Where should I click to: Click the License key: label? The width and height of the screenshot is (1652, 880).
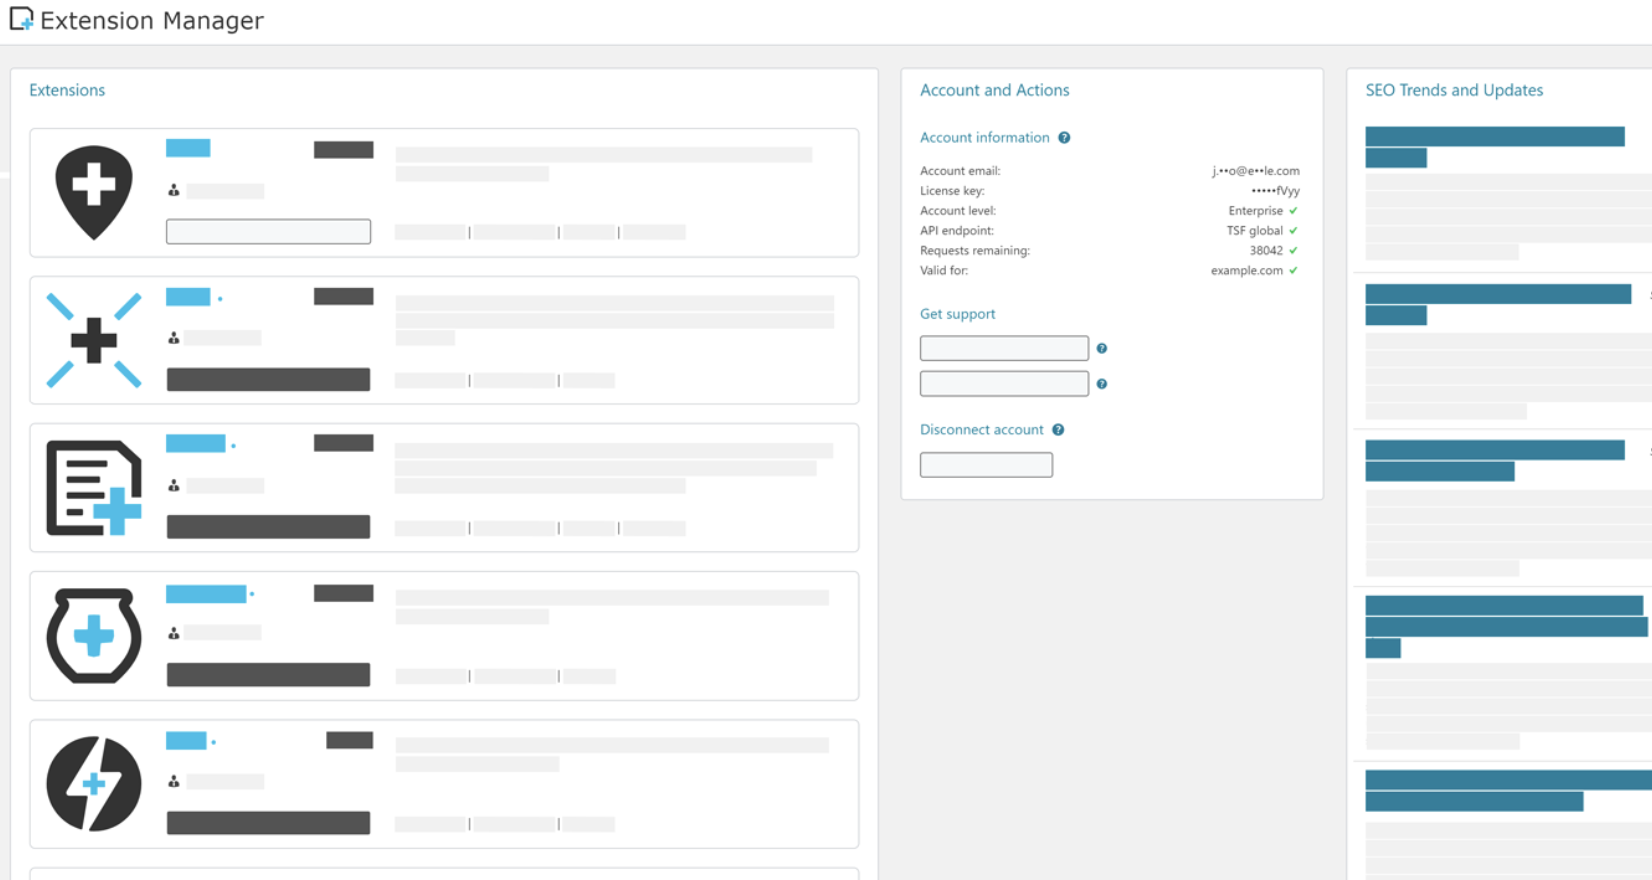[952, 191]
